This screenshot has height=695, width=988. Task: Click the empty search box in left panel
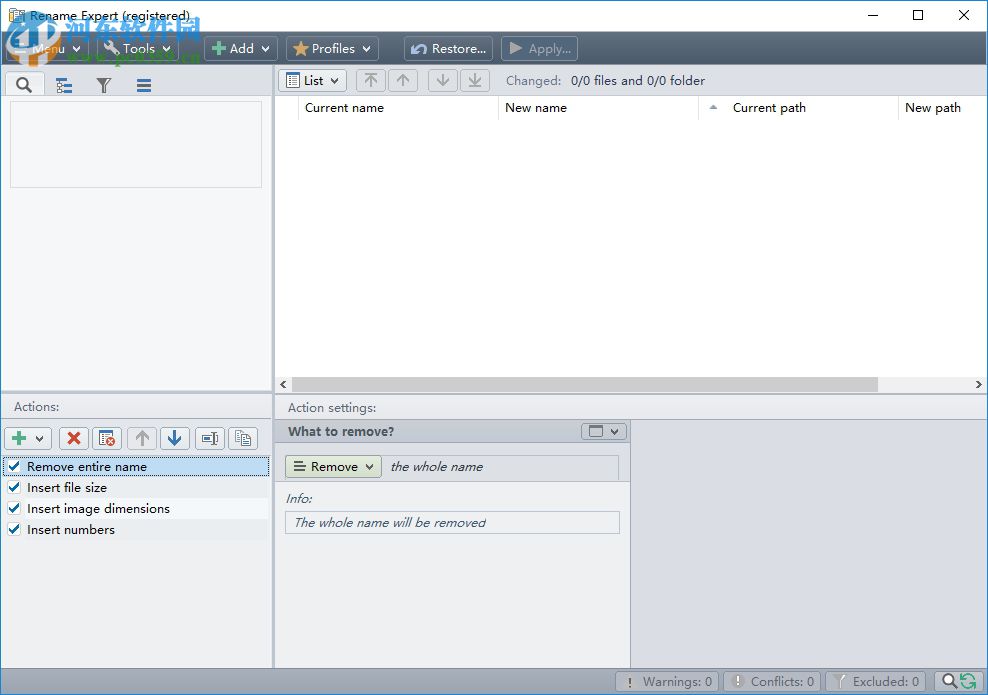pos(136,144)
